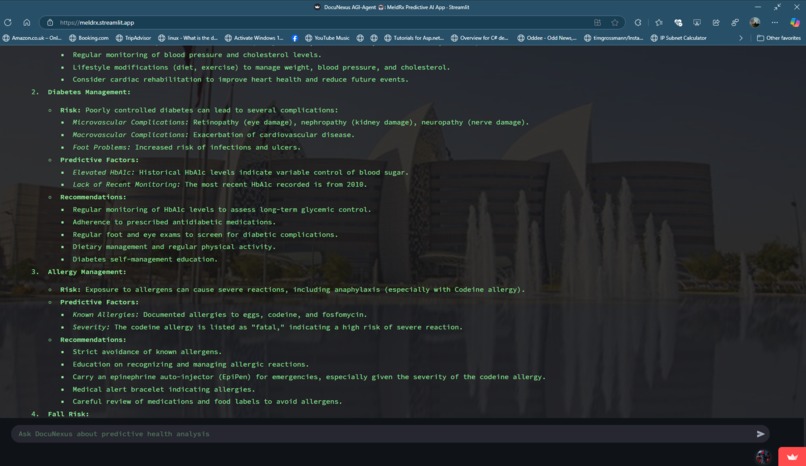Open the browser essentials heart icon
This screenshot has width=806, height=466.
[678, 23]
